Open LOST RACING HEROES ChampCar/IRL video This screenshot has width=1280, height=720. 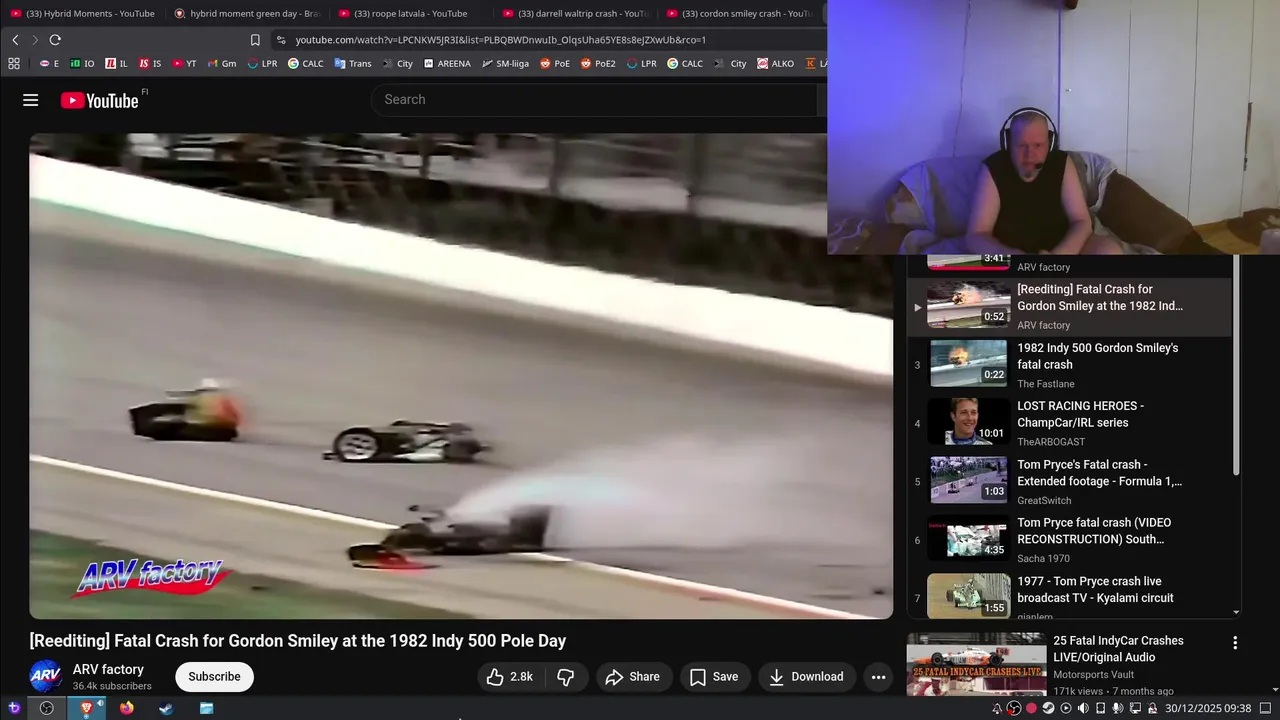click(x=1070, y=422)
